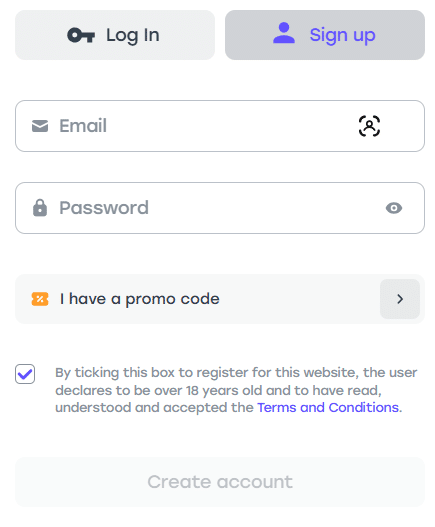
Task: Open the Terms and Conditions link
Action: click(x=328, y=407)
